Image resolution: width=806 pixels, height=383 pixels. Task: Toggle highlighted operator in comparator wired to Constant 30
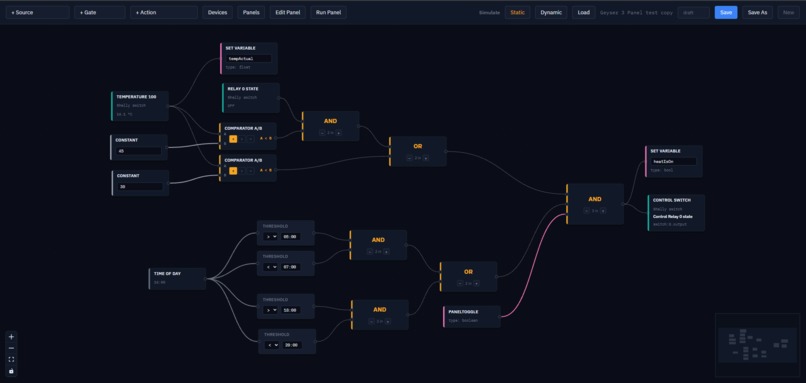(x=233, y=171)
